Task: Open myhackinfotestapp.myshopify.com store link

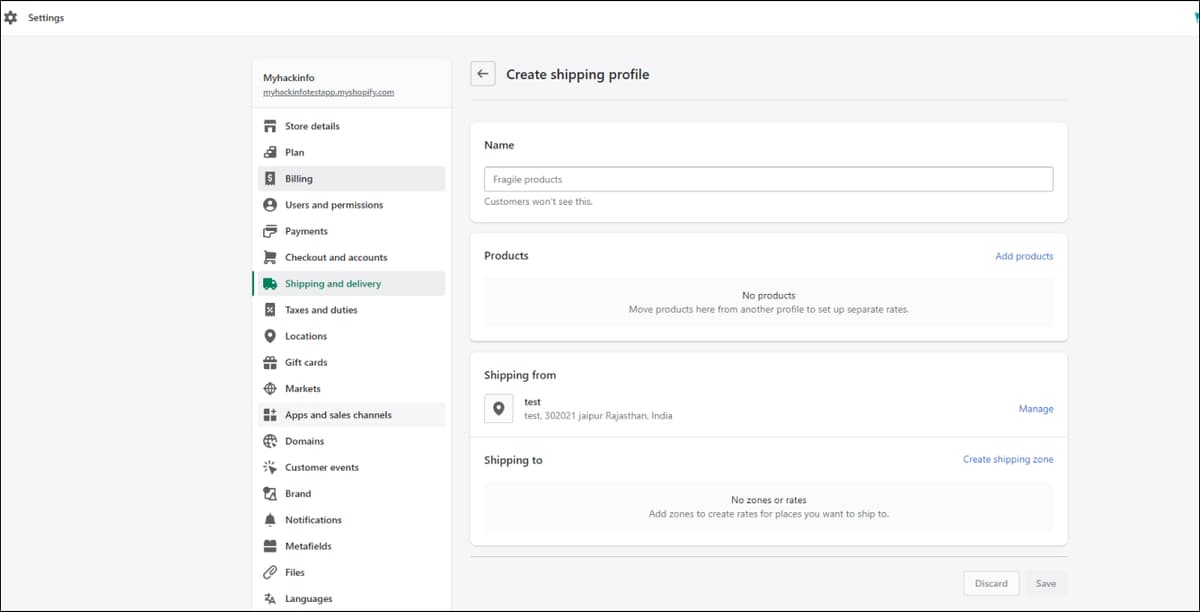Action: (x=328, y=92)
